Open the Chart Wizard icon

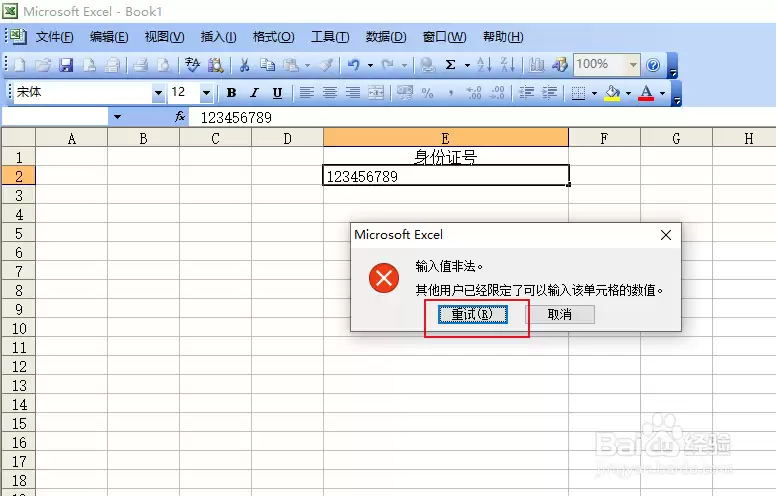[536, 65]
